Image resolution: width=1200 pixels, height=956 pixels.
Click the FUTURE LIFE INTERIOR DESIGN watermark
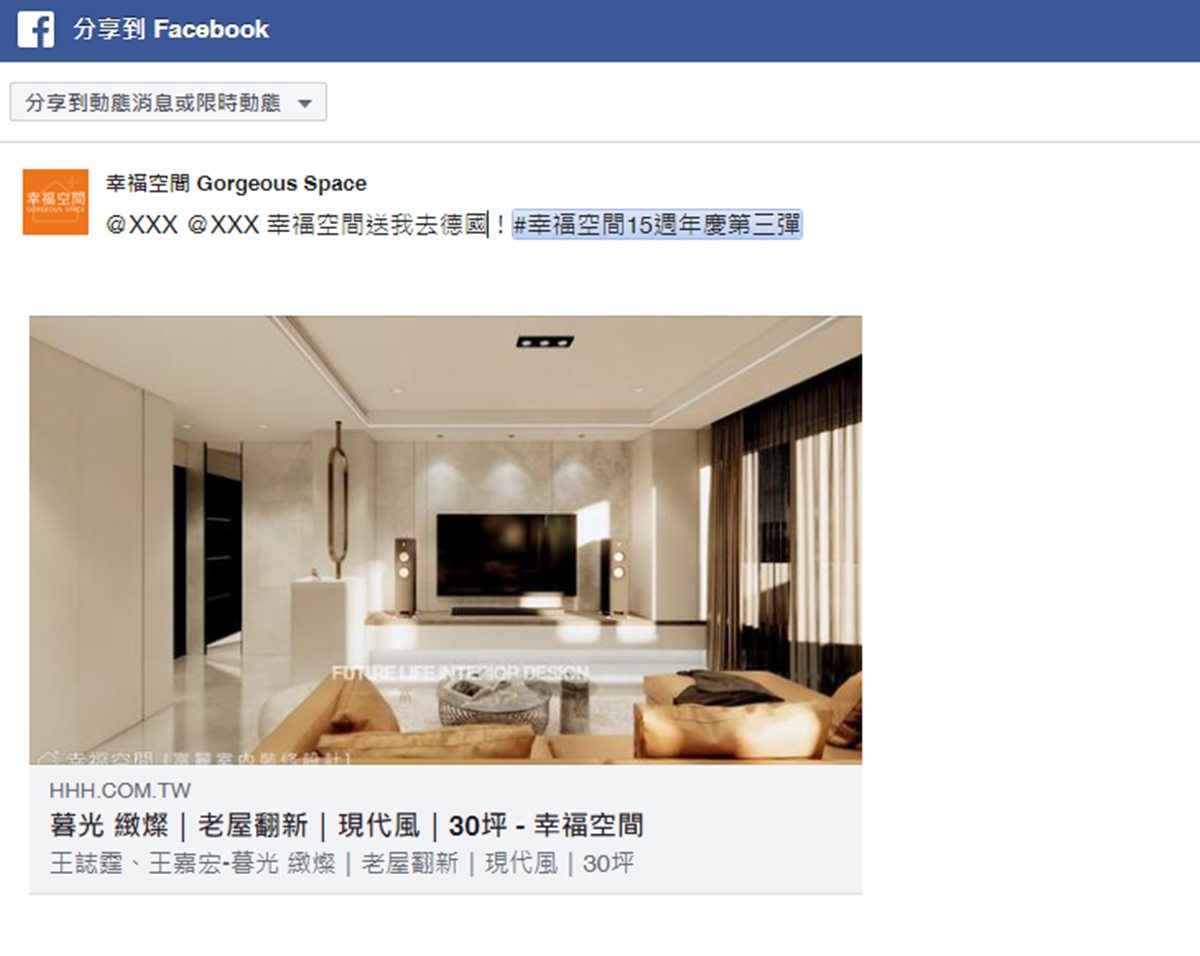point(461,673)
